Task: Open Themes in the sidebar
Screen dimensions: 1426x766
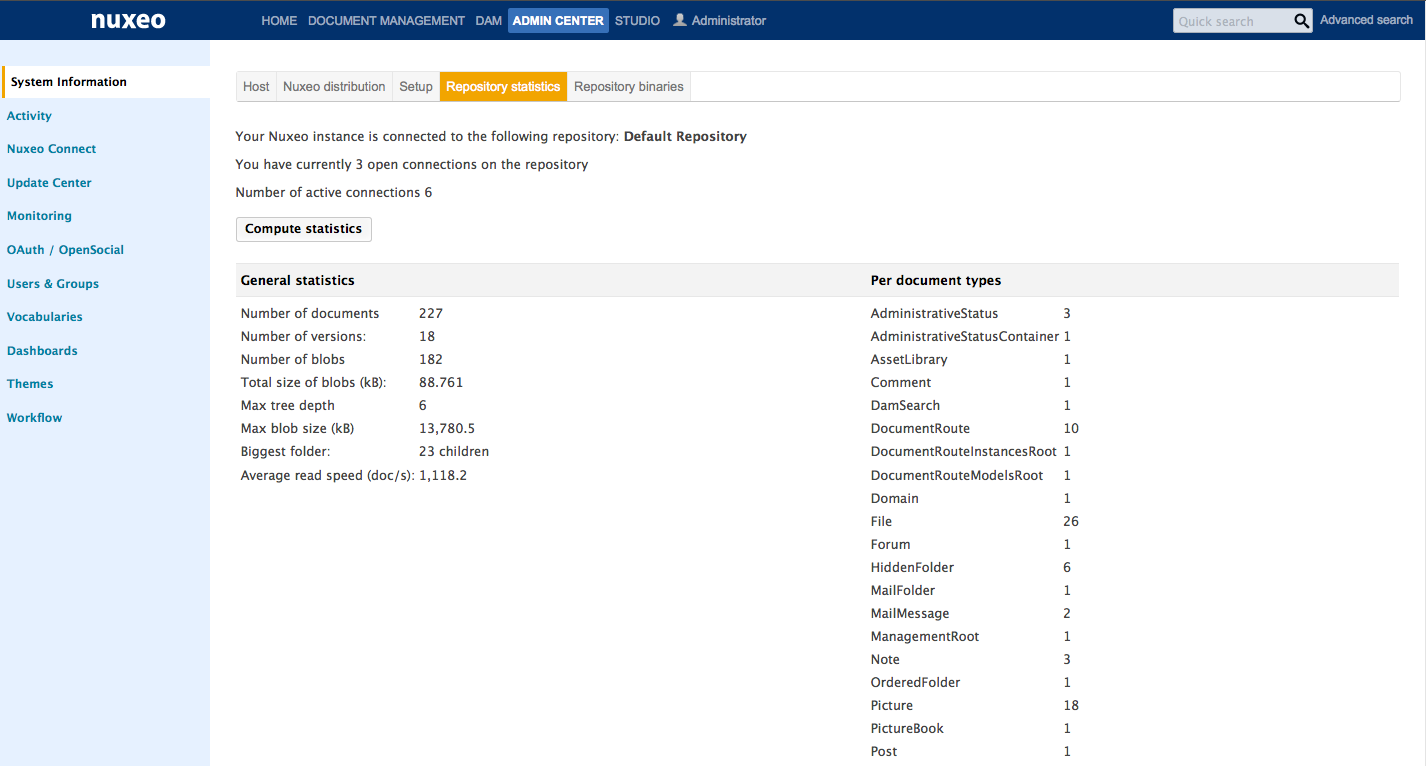Action: click(x=30, y=384)
